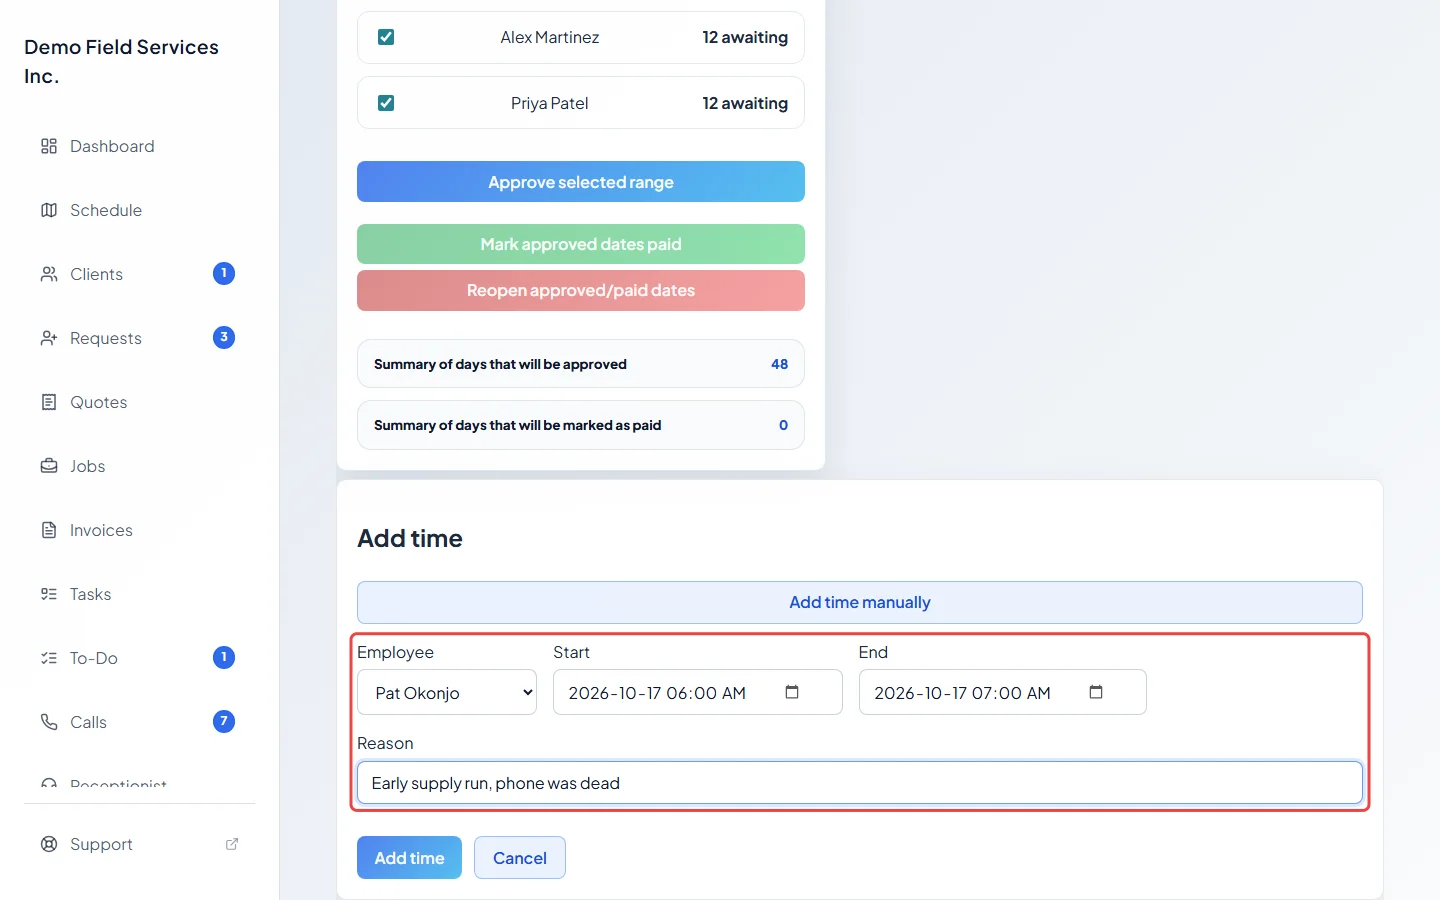Click Alex Martinez's '12 awaiting' text
The height and width of the screenshot is (900, 1440).
click(745, 37)
